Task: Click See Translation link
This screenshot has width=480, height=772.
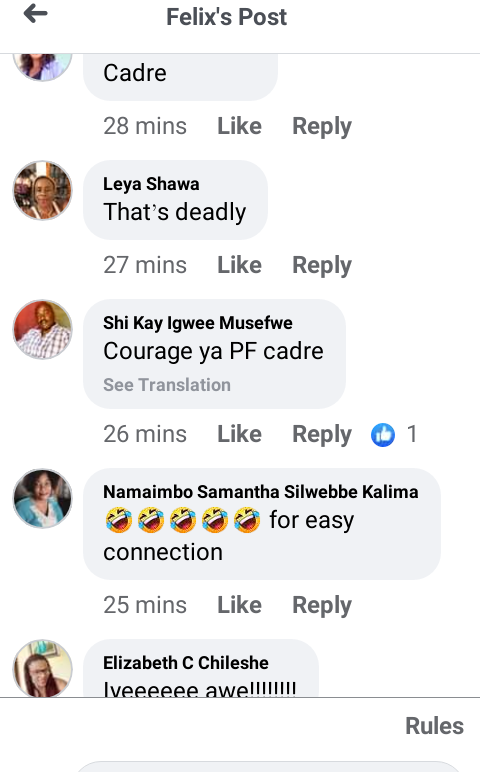Action: point(167,385)
